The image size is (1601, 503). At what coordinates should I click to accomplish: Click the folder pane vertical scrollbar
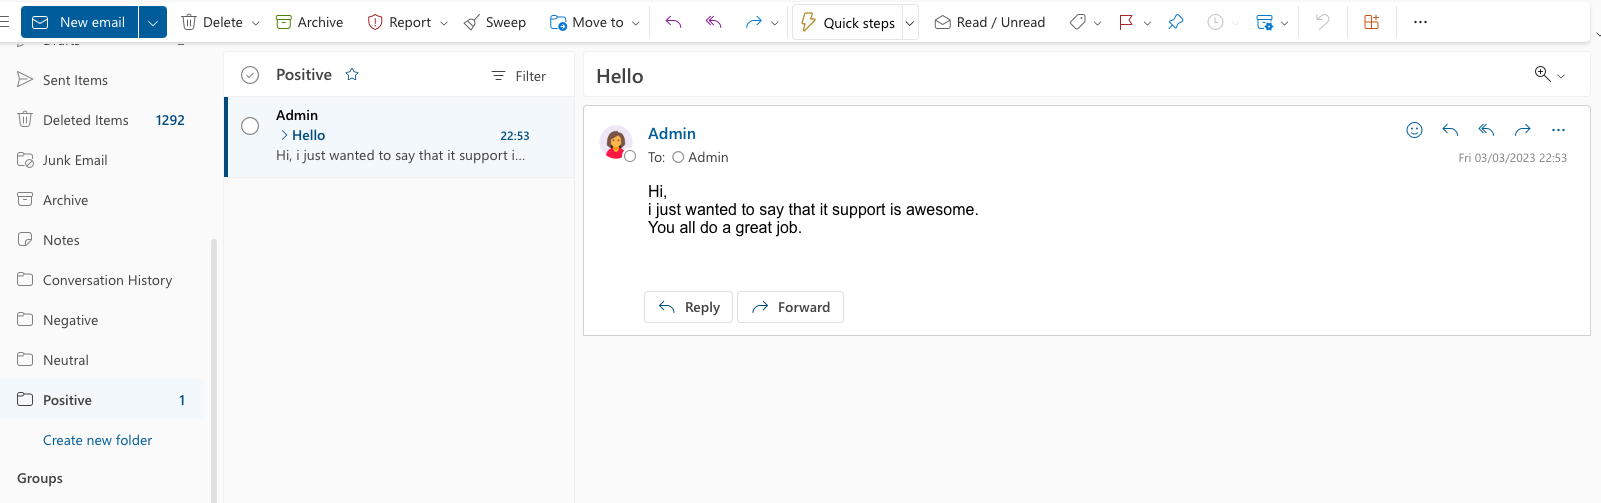click(x=214, y=370)
